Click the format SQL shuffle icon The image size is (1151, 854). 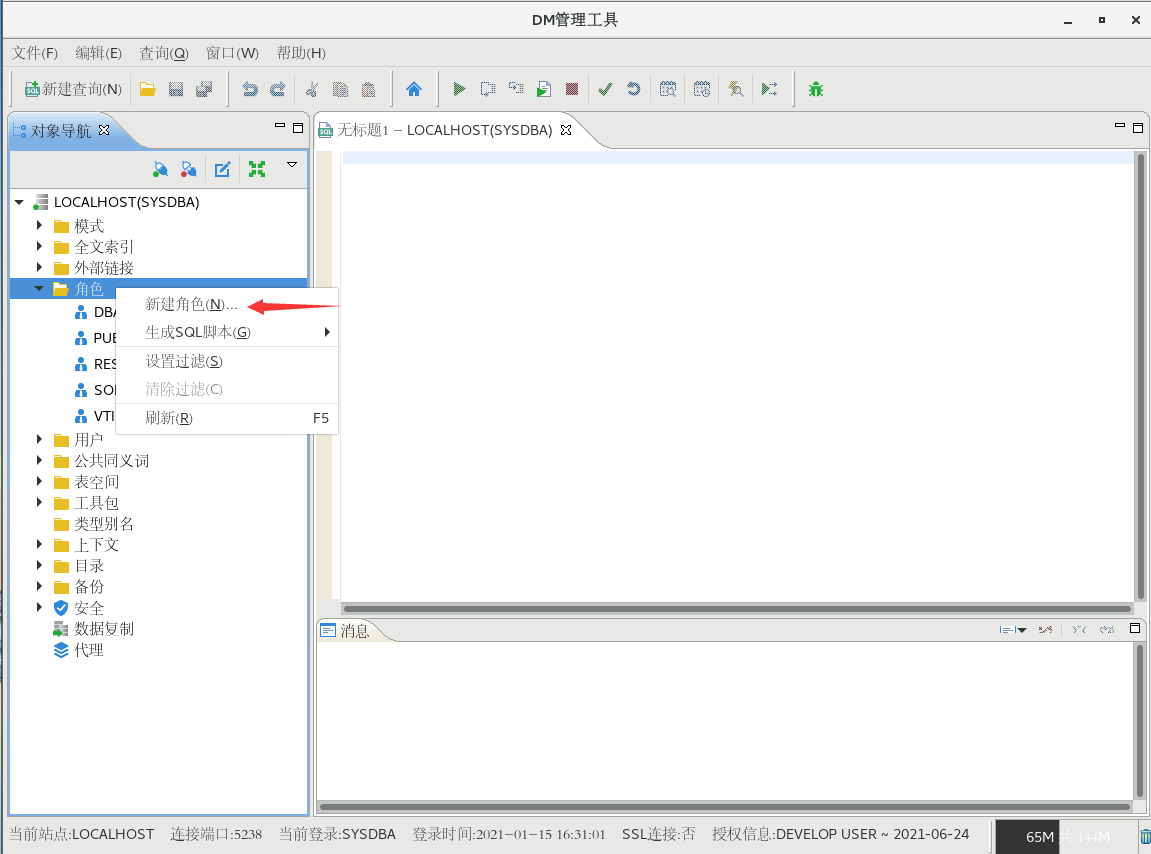[x=769, y=90]
